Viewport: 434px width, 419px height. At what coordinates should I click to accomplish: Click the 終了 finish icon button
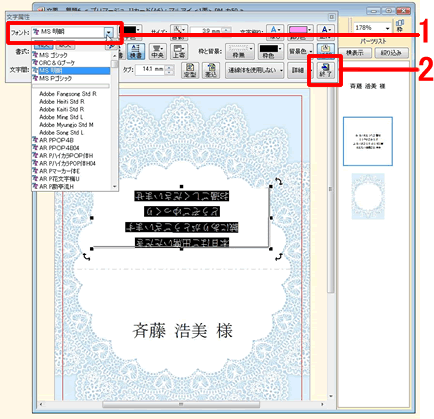pos(325,70)
